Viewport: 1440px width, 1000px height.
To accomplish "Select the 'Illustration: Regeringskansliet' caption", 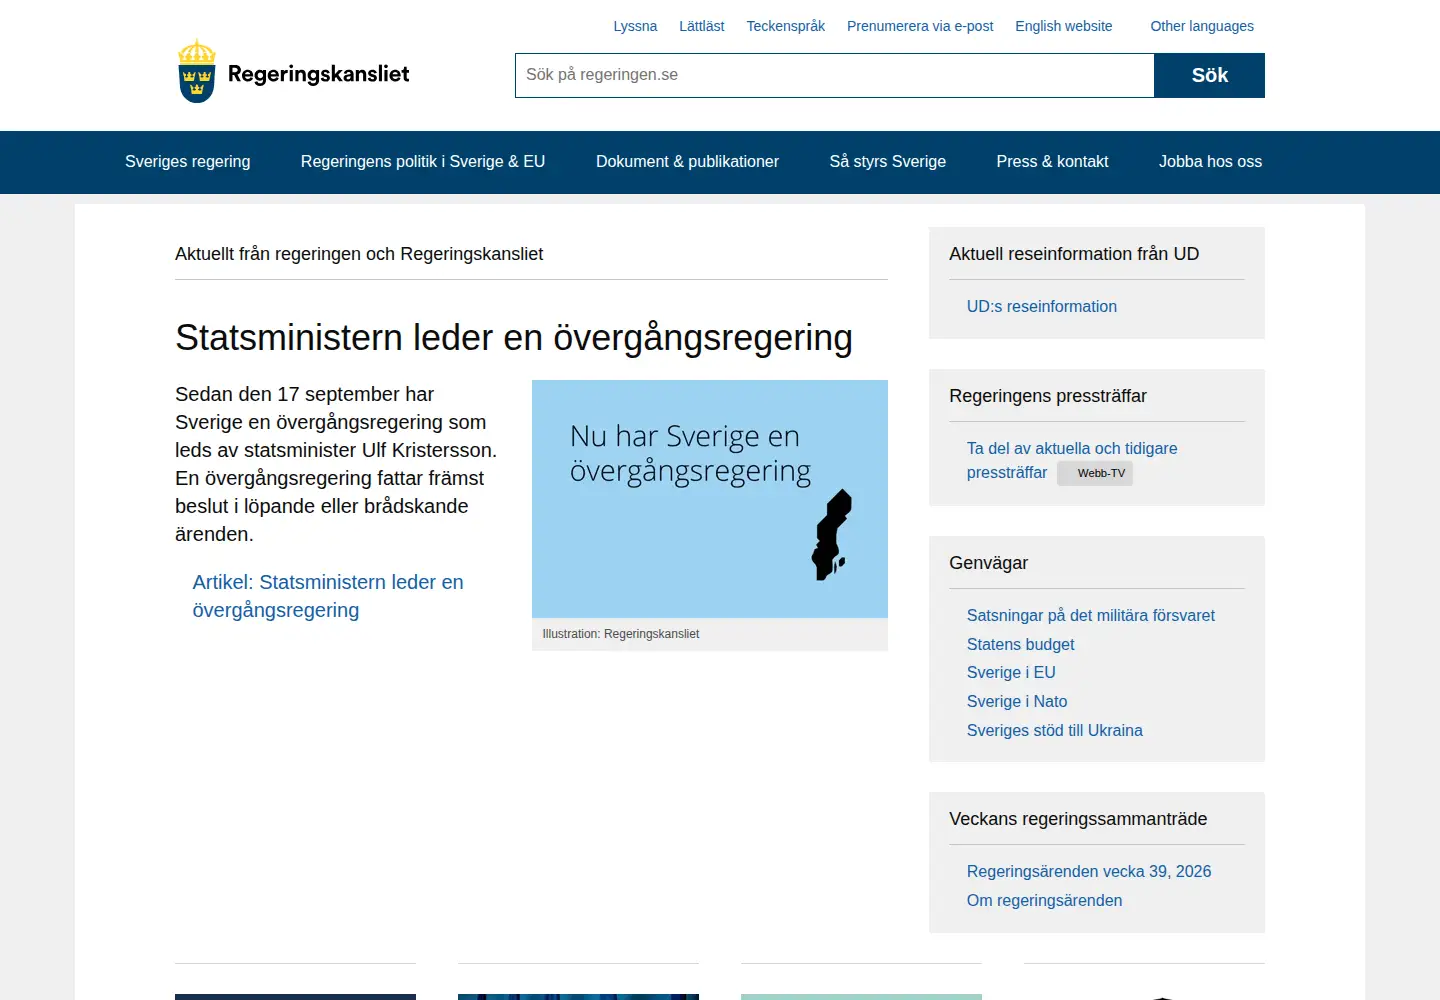I will pyautogui.click(x=621, y=634).
